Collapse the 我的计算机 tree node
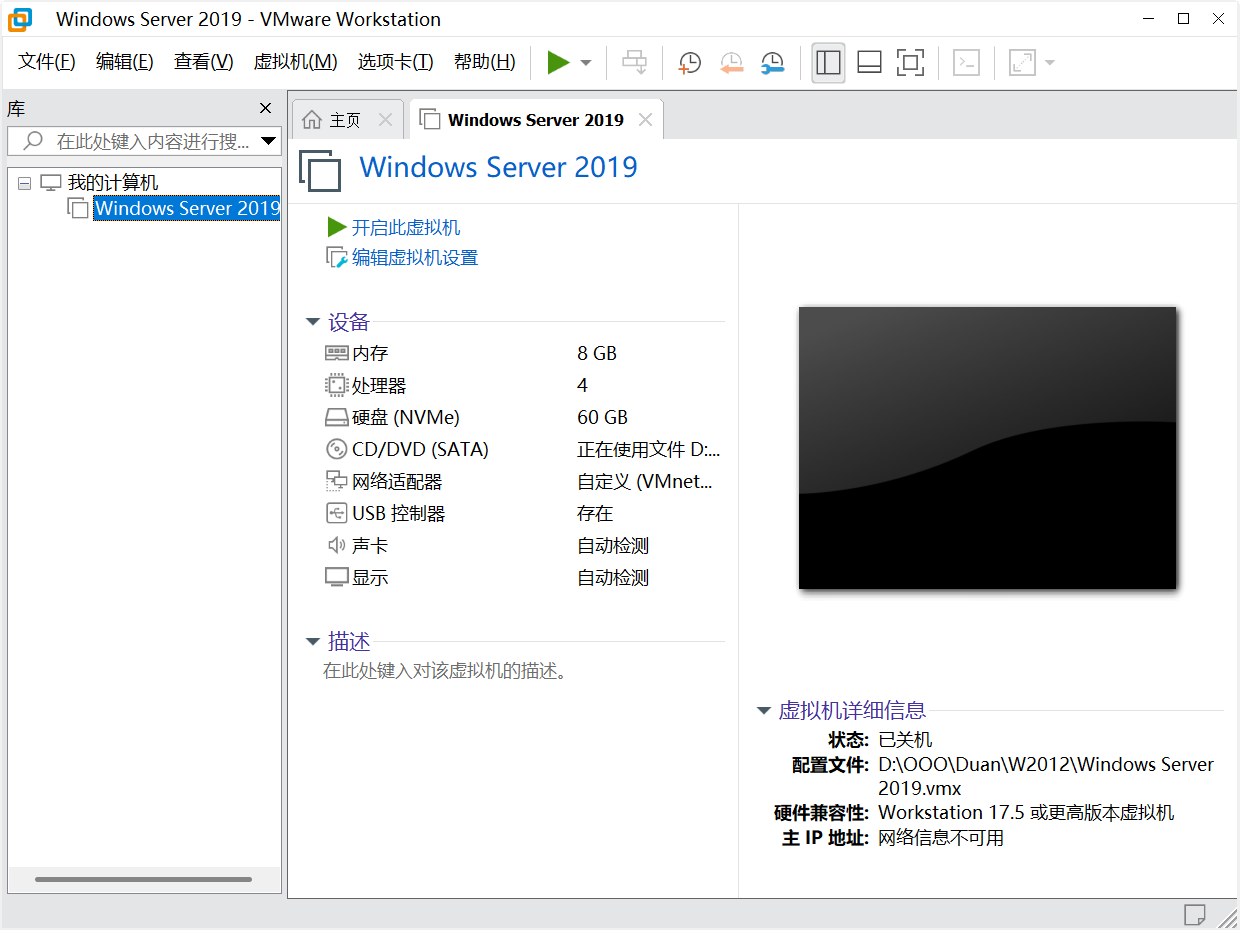1240x930 pixels. tap(22, 181)
